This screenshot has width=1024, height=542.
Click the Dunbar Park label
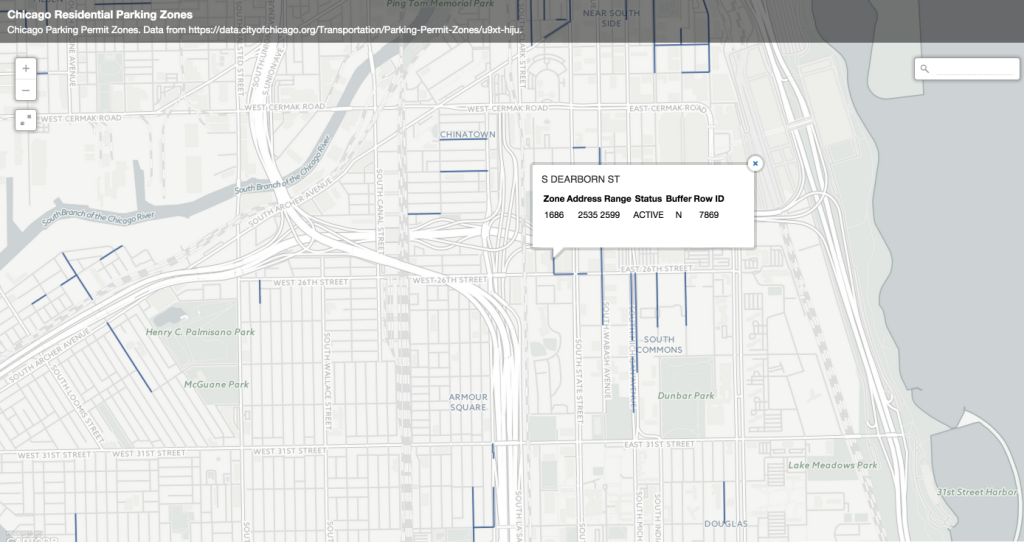coord(686,396)
